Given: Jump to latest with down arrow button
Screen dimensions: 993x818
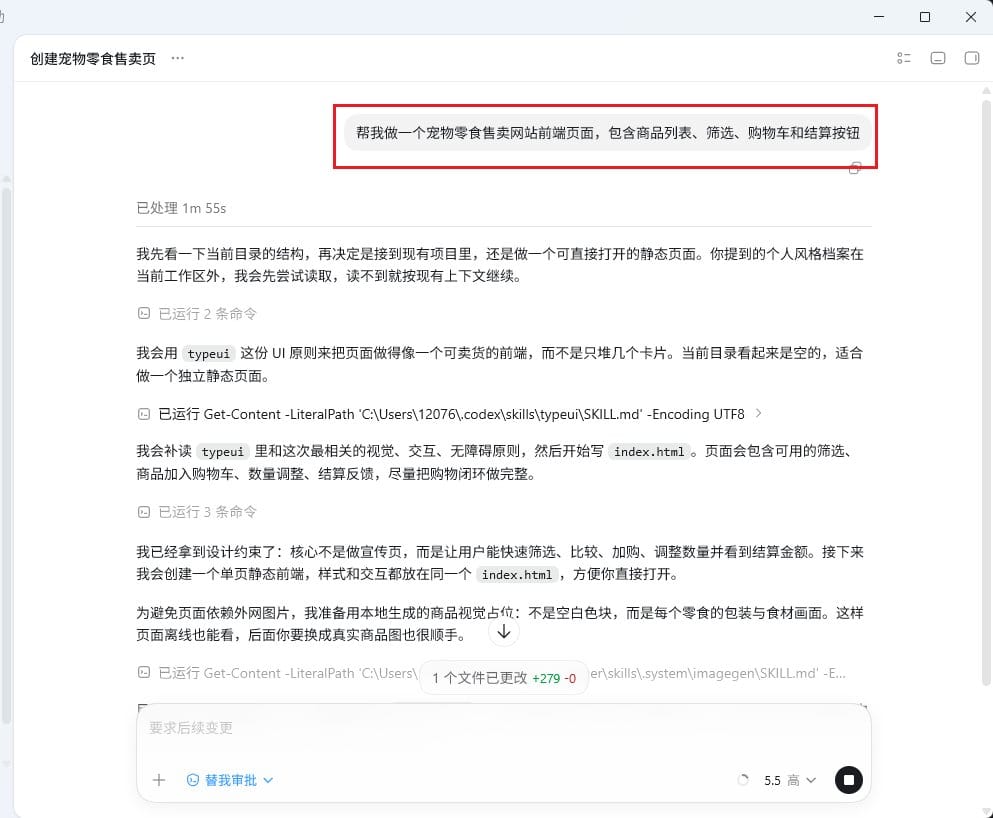Looking at the screenshot, I should (503, 632).
